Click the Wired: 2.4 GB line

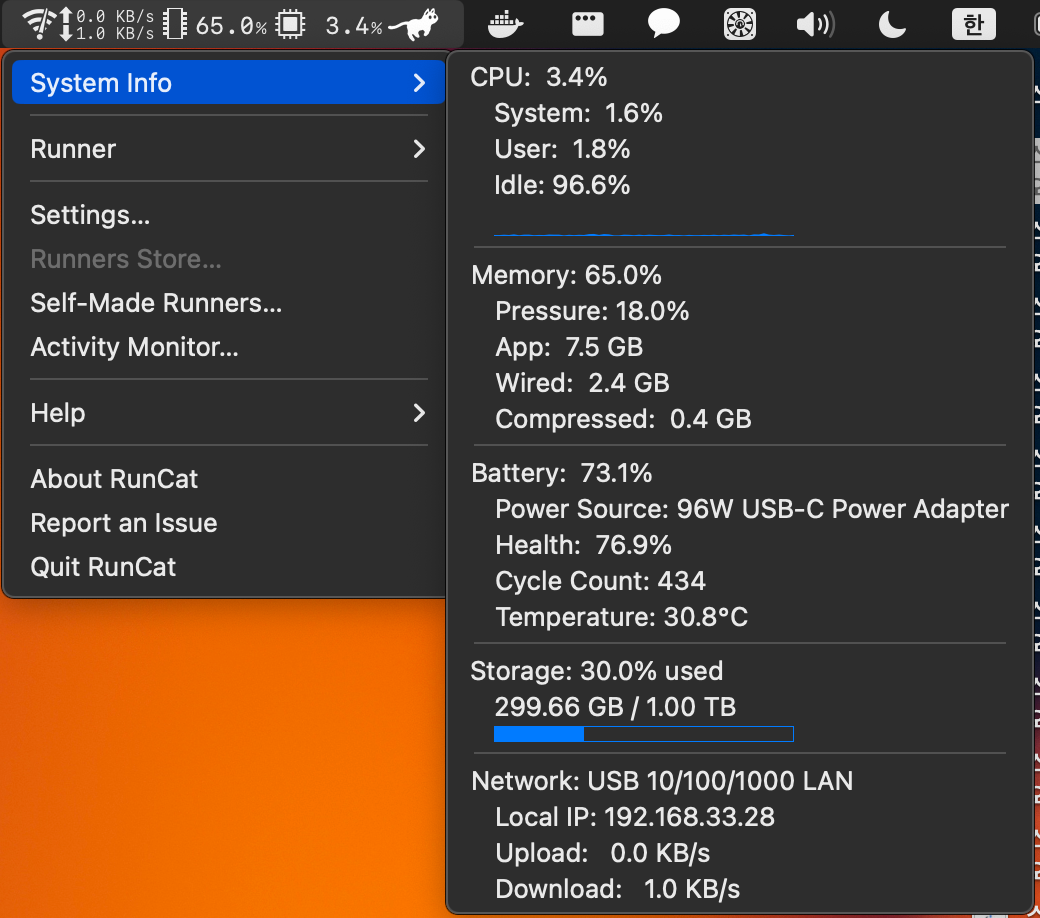[582, 383]
